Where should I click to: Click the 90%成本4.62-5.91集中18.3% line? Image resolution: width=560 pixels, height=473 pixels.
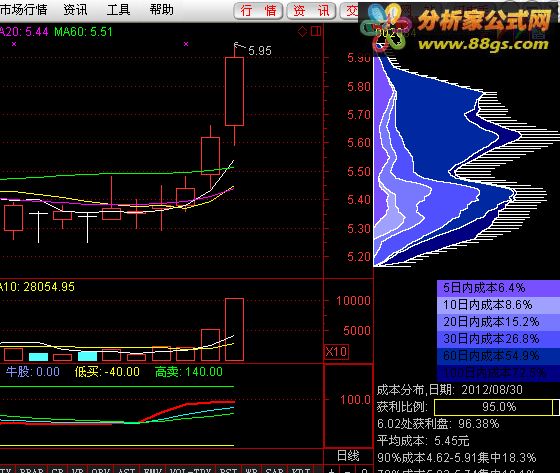[456, 458]
